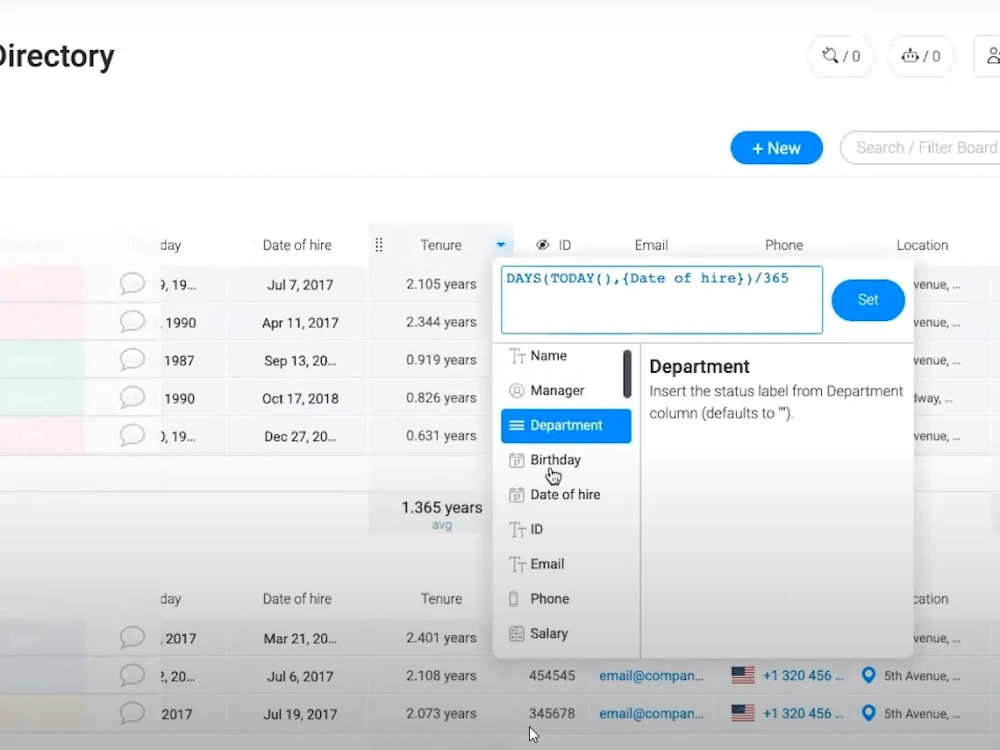Click location pin in 345678 row
The height and width of the screenshot is (750, 1000).
pos(868,713)
